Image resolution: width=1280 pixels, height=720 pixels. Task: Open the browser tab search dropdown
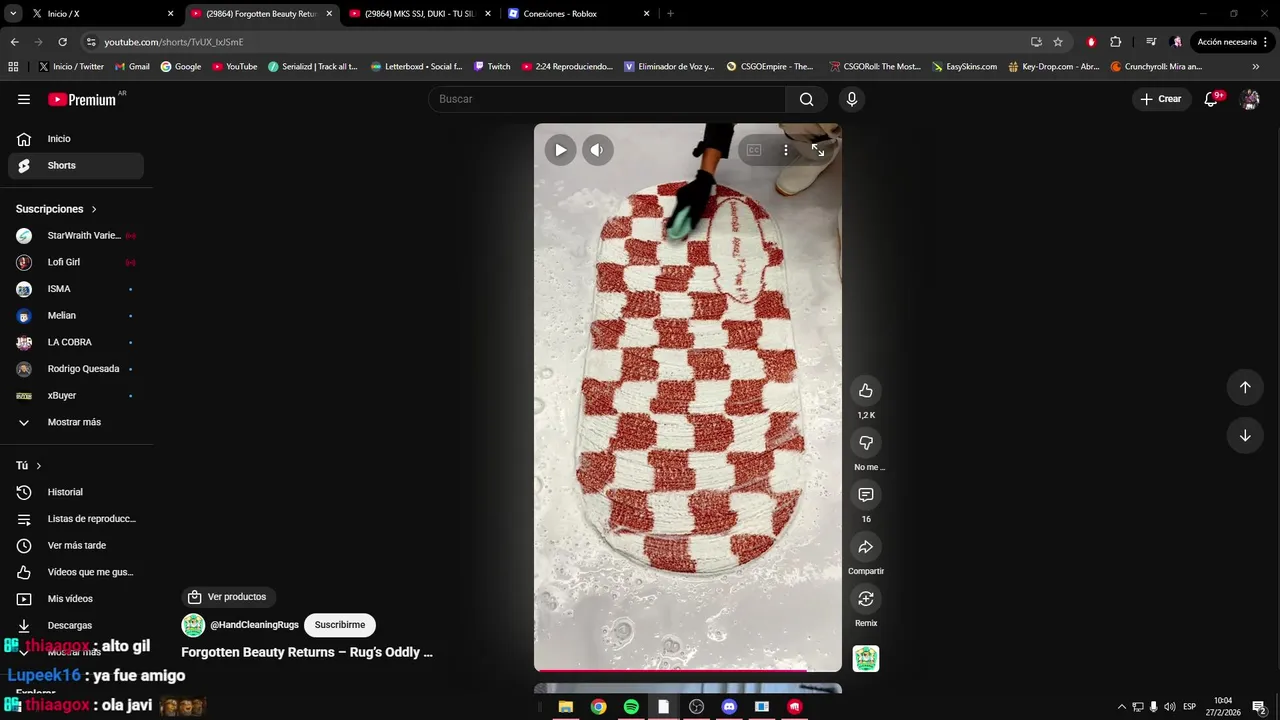[x=13, y=14]
